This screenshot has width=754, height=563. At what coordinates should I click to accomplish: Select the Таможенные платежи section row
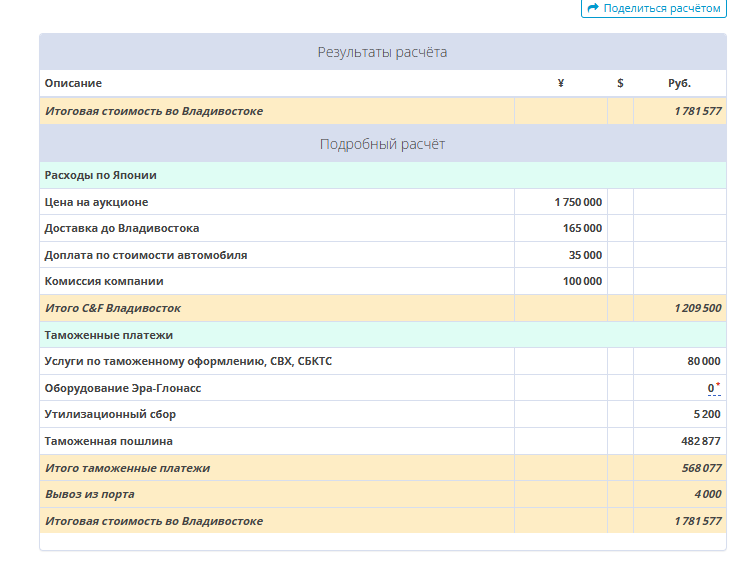pyautogui.click(x=383, y=335)
